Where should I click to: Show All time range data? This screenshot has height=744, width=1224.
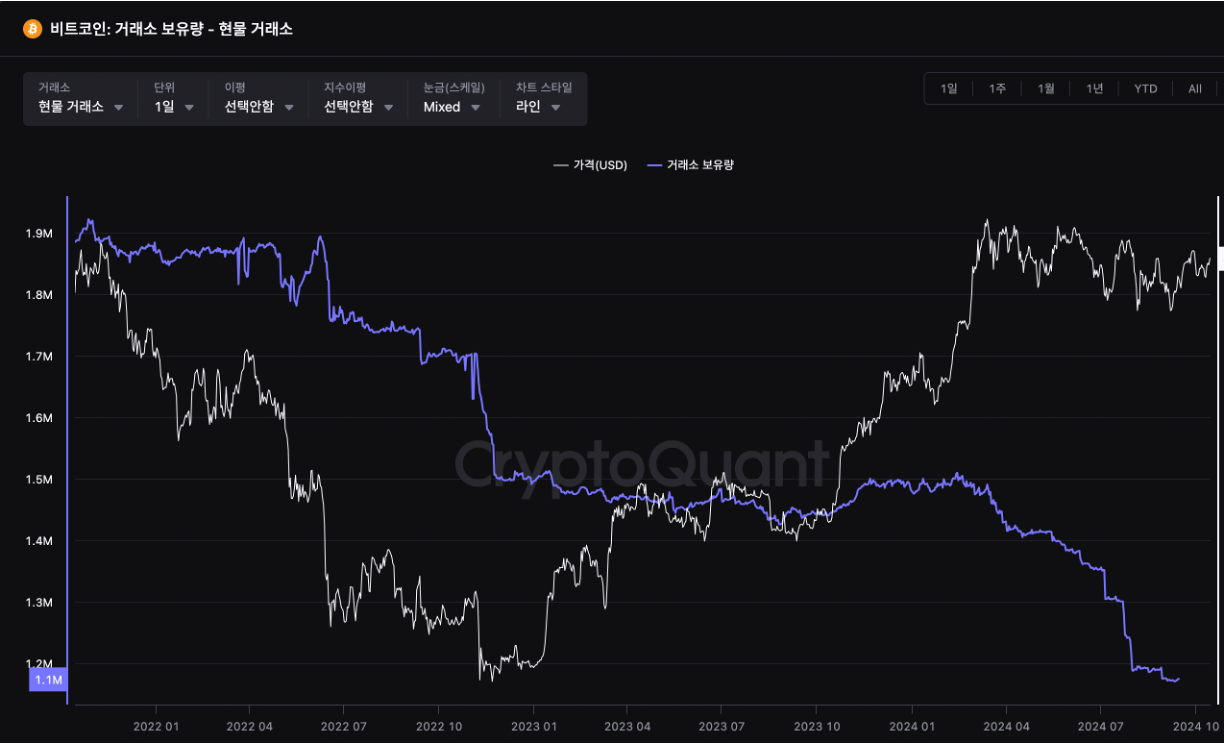1194,89
